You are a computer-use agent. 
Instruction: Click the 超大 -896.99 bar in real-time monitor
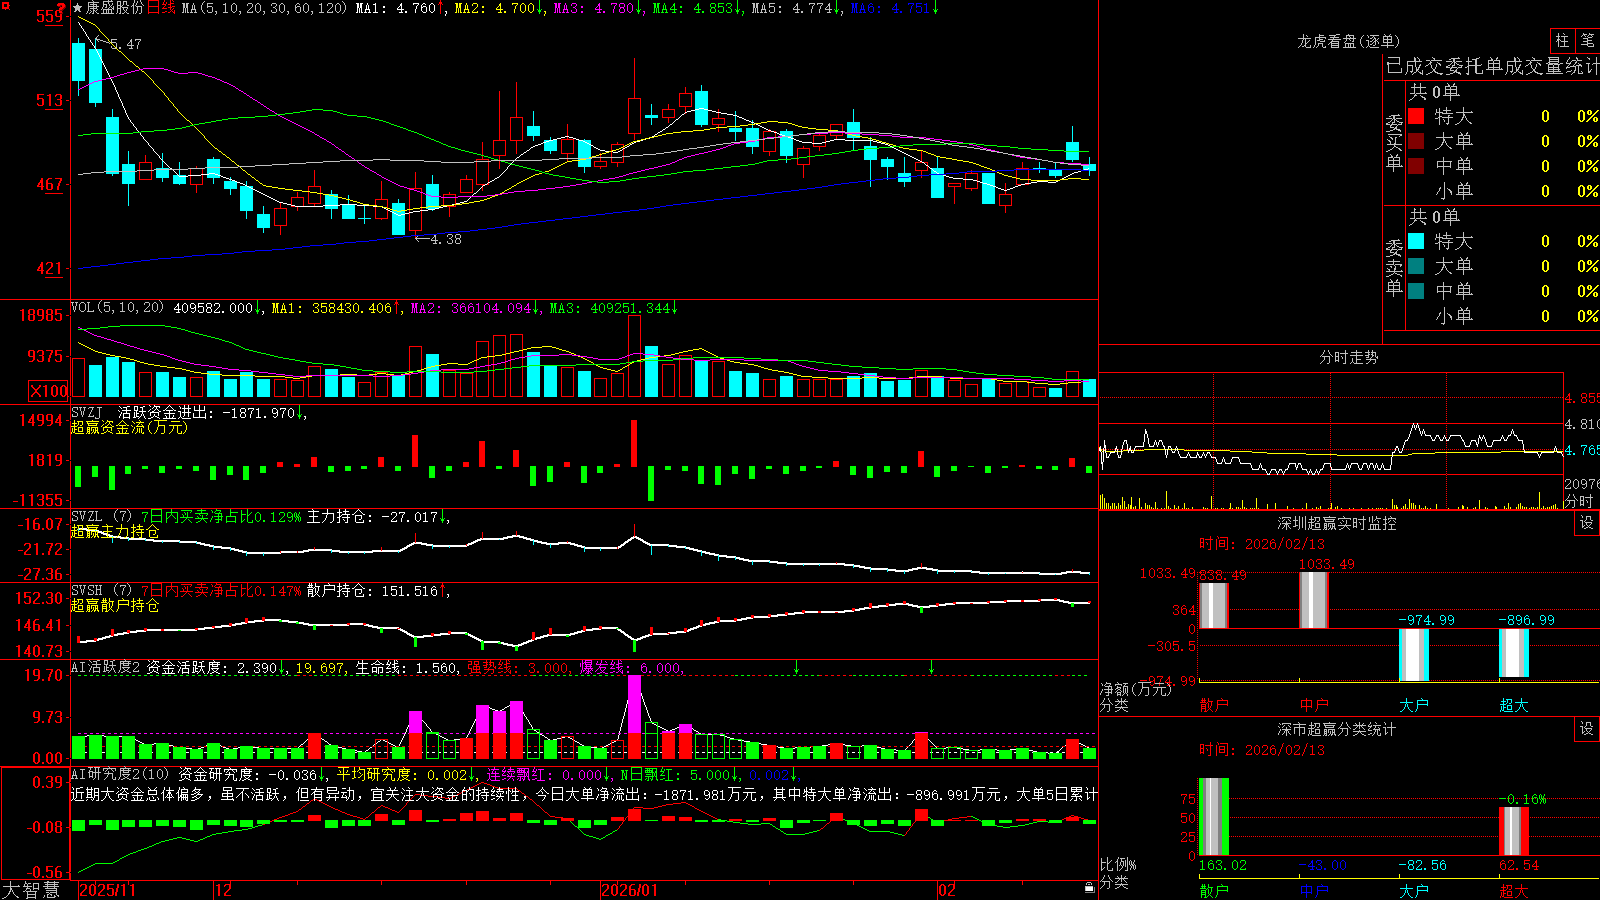[x=1514, y=653]
